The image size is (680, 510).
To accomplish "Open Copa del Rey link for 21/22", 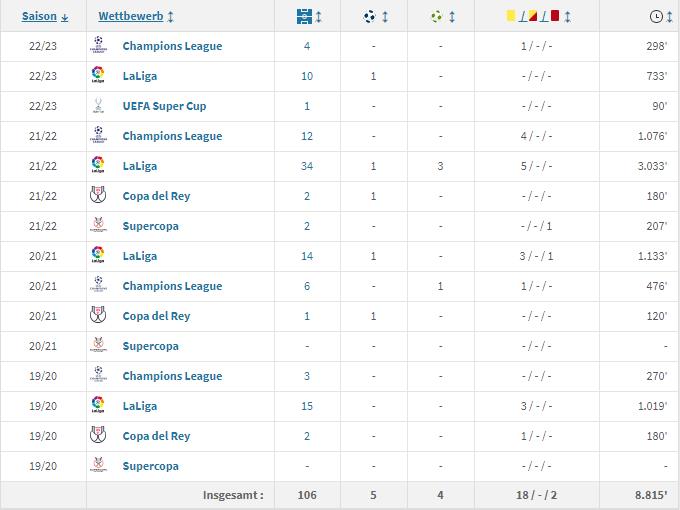I will point(156,196).
